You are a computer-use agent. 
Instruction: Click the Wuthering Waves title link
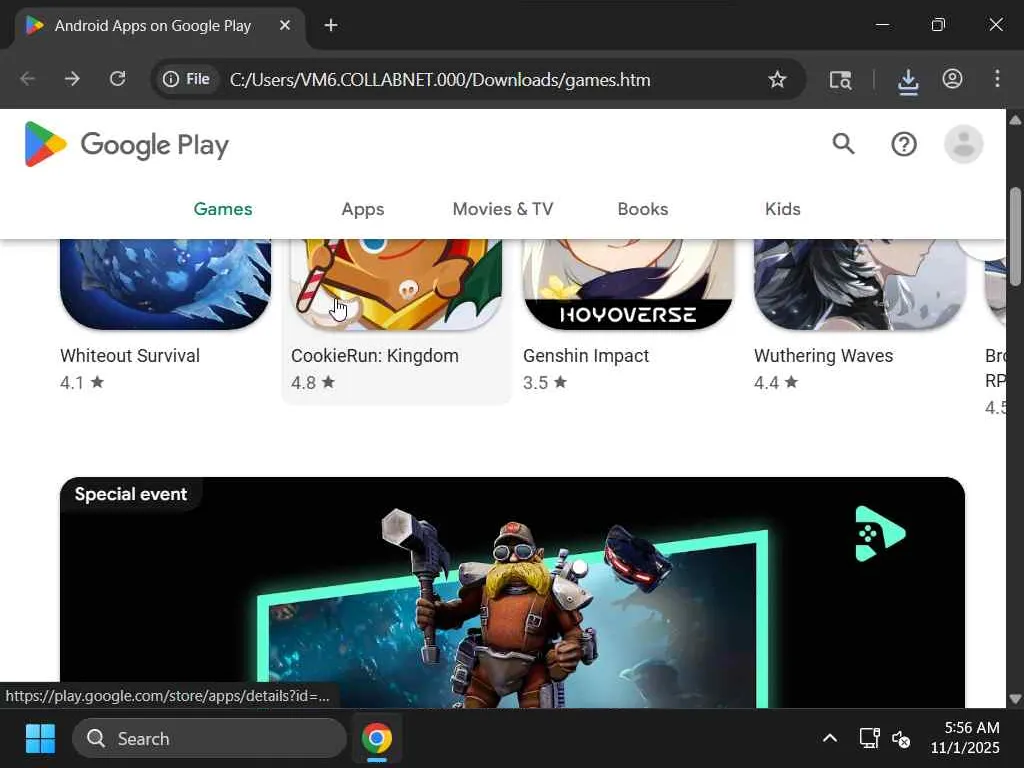click(824, 356)
